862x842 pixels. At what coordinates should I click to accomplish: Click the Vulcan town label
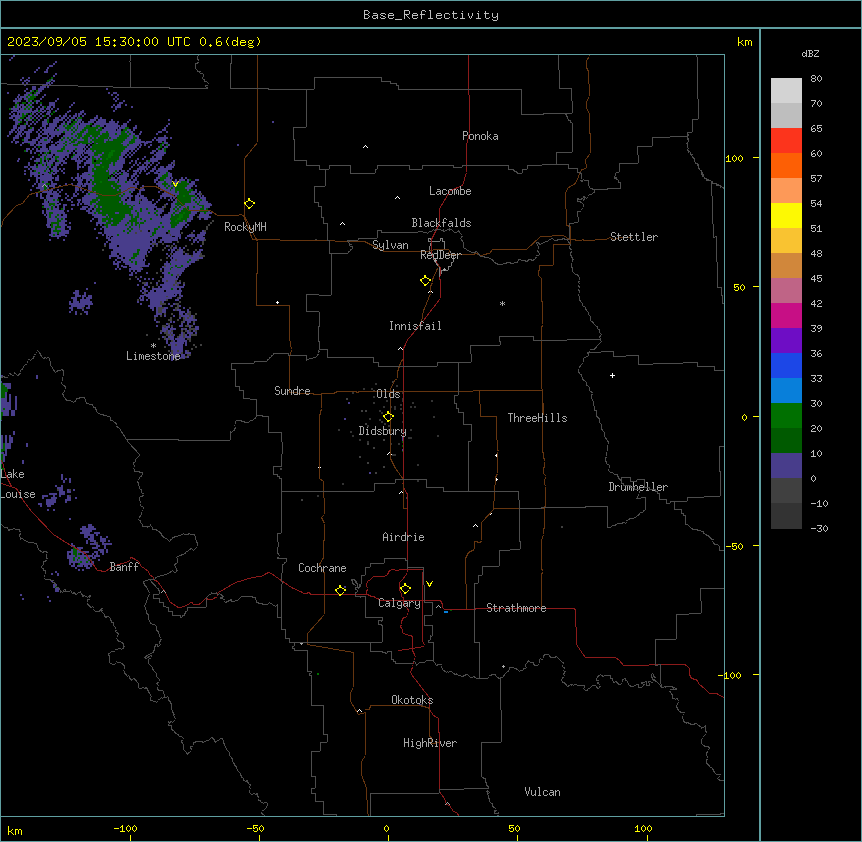click(x=542, y=792)
